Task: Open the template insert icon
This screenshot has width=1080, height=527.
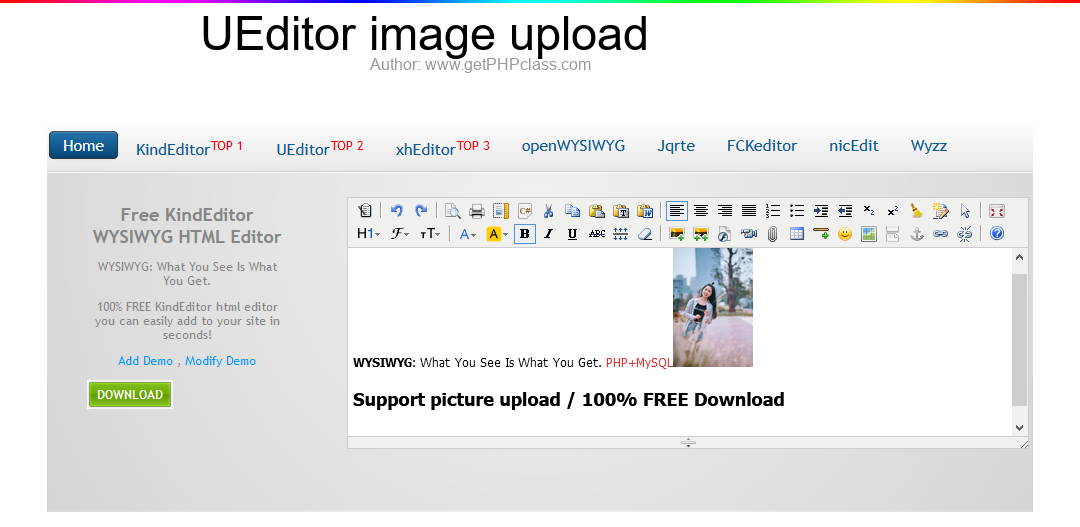Action: tap(501, 211)
